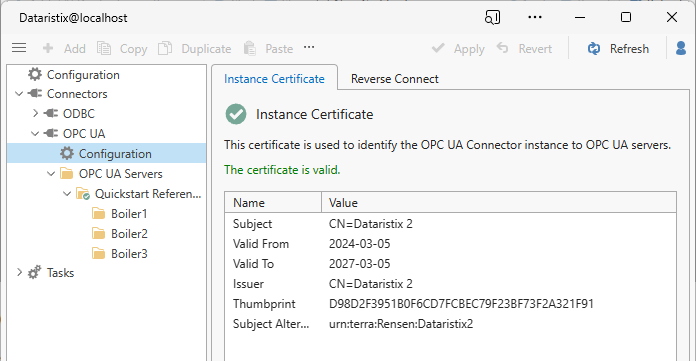Viewport: 696px width, 361px height.
Task: Click the Duplicate toolbar icon
Action: point(165,48)
